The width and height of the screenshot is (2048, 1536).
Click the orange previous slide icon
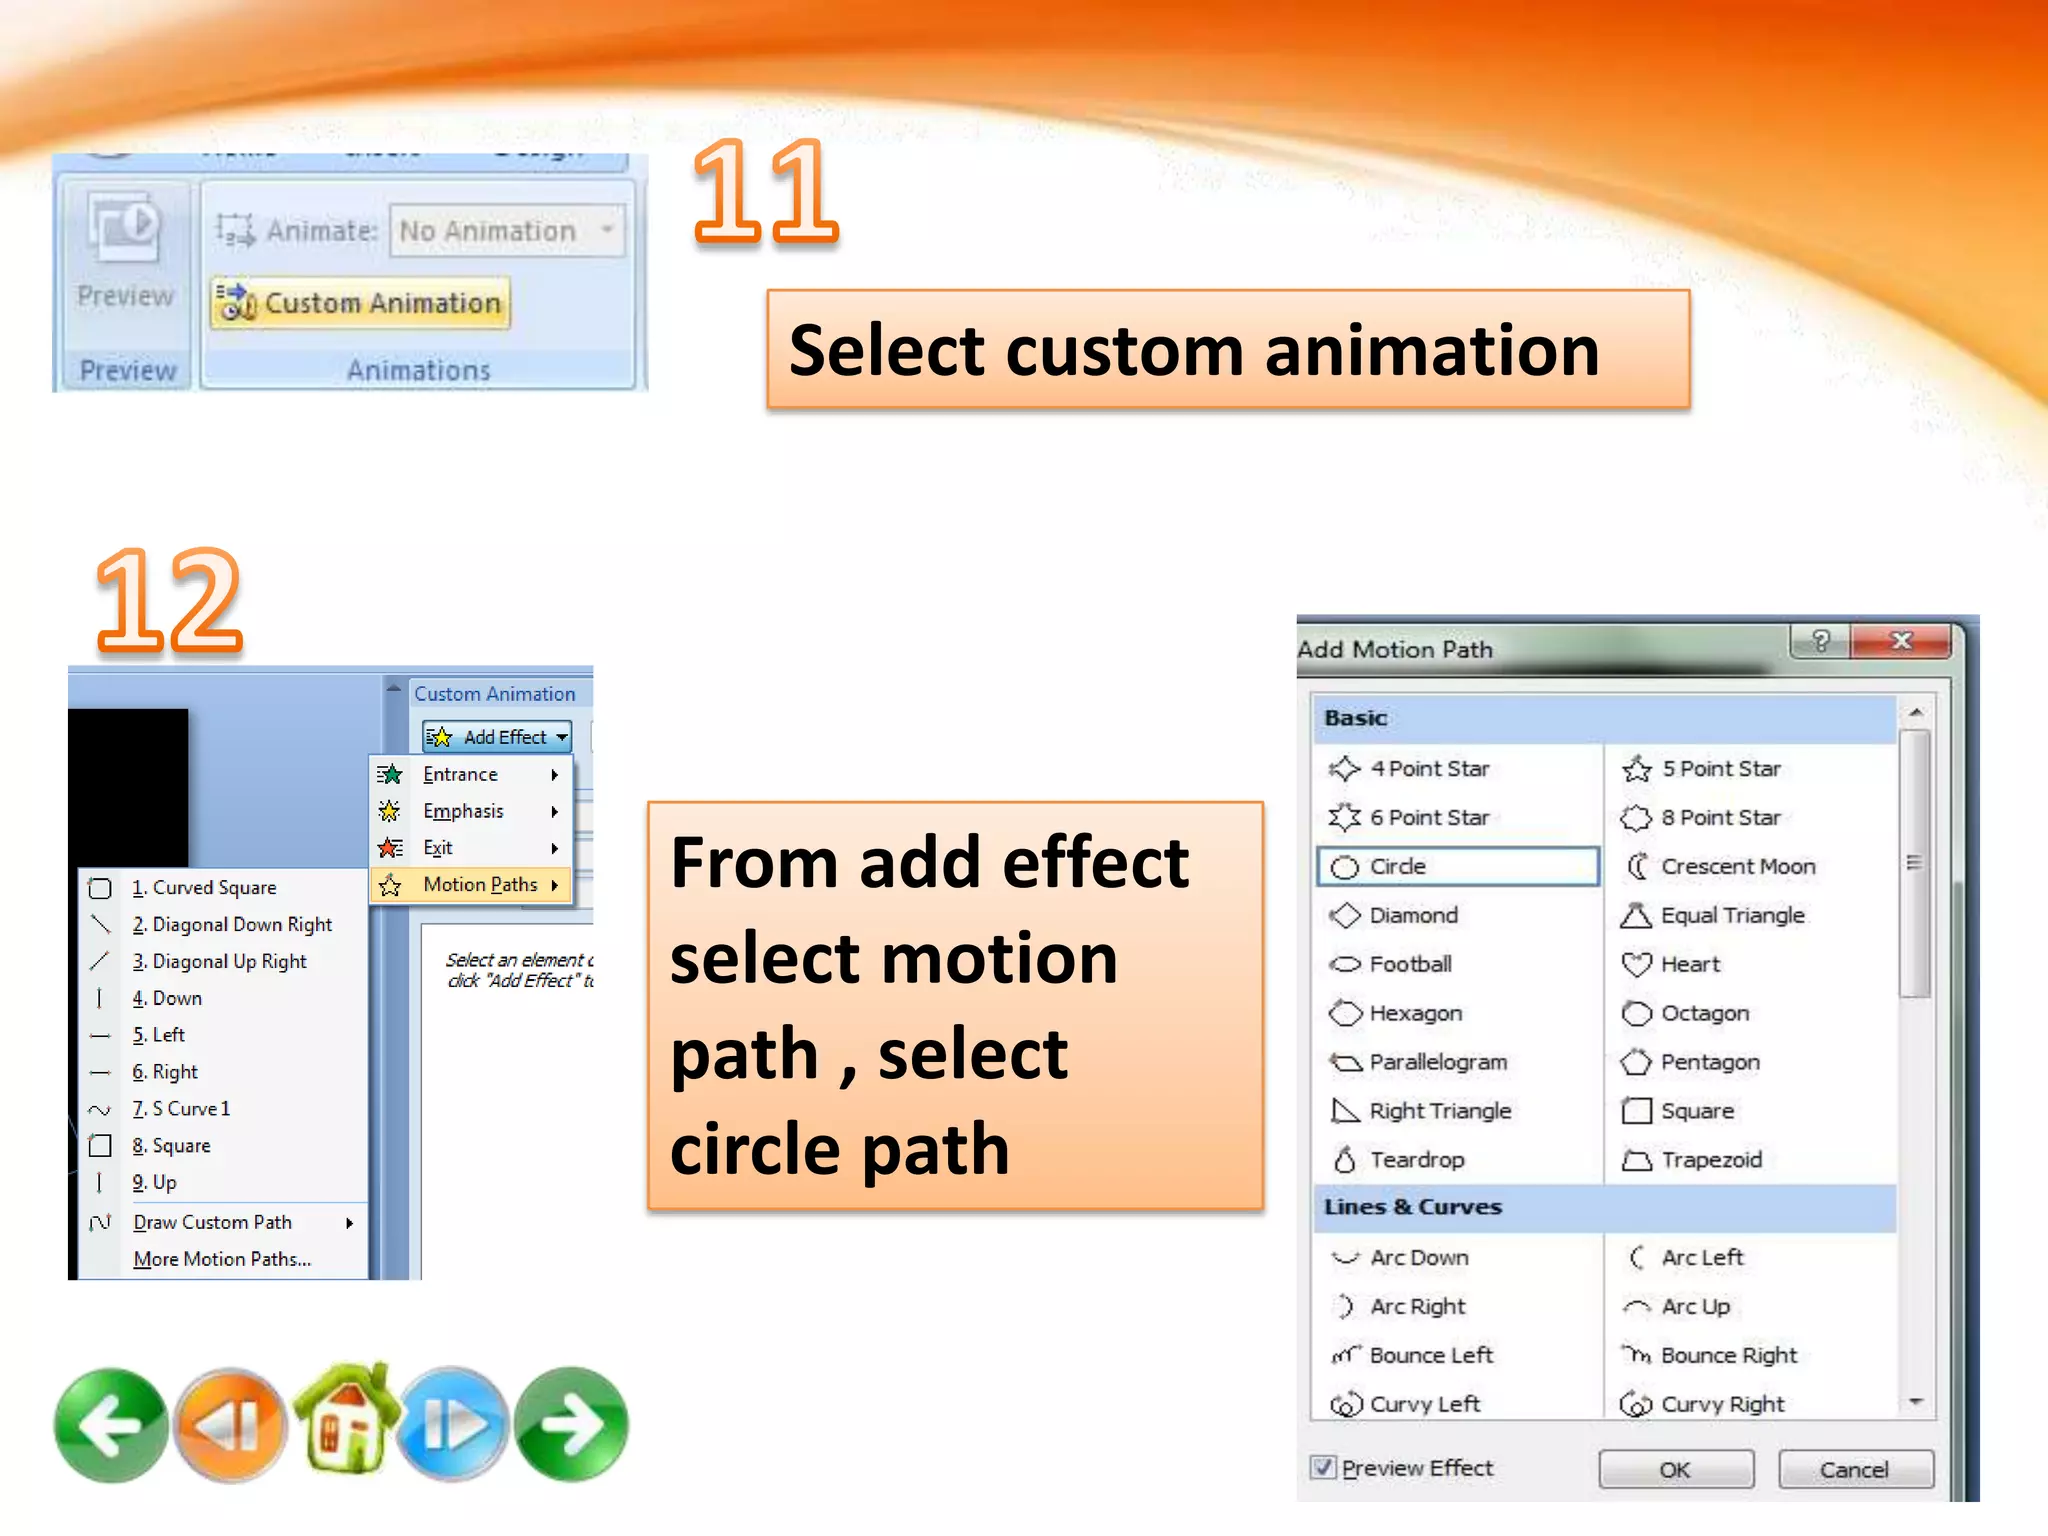[x=231, y=1424]
